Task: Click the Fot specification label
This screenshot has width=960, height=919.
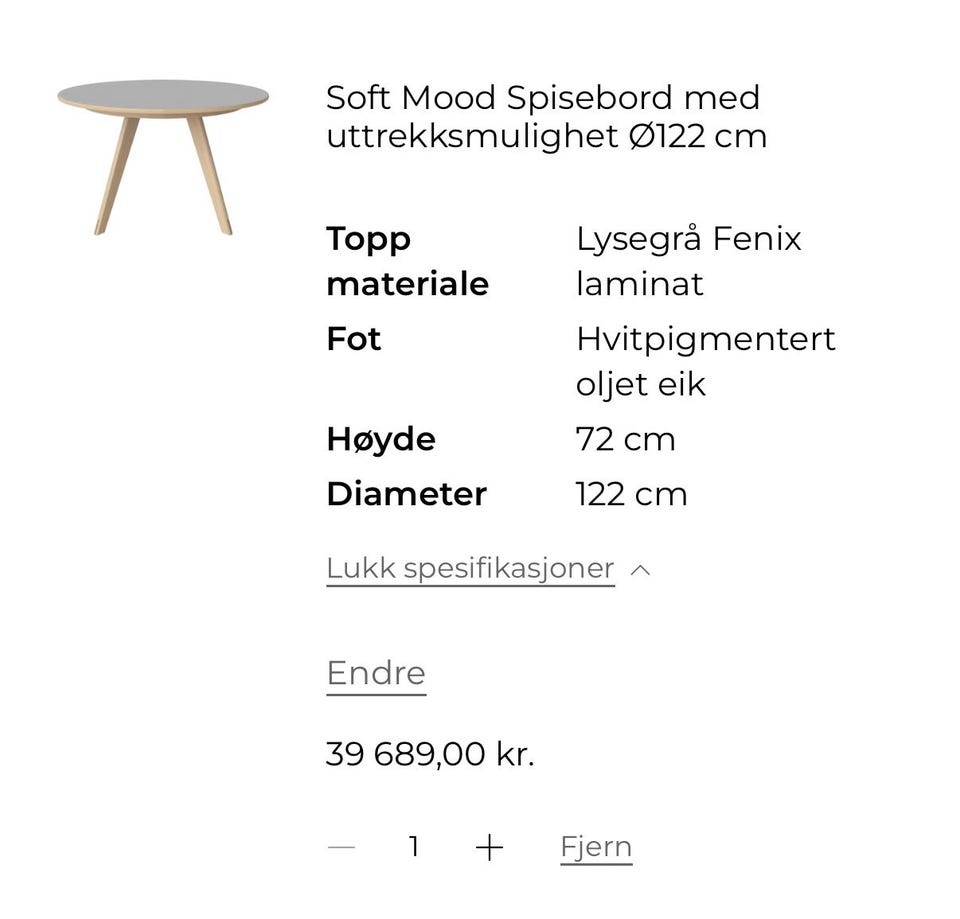Action: click(354, 339)
